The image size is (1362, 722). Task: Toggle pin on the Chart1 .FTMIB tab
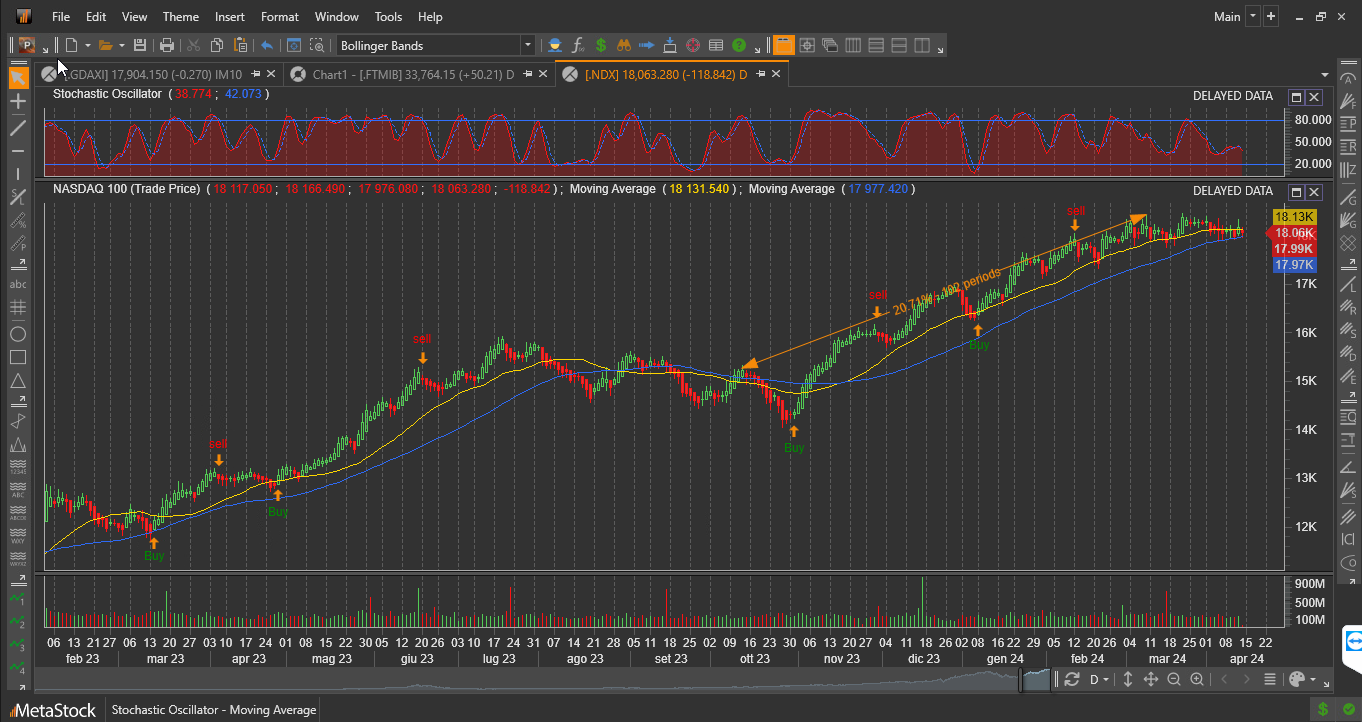[x=527, y=74]
